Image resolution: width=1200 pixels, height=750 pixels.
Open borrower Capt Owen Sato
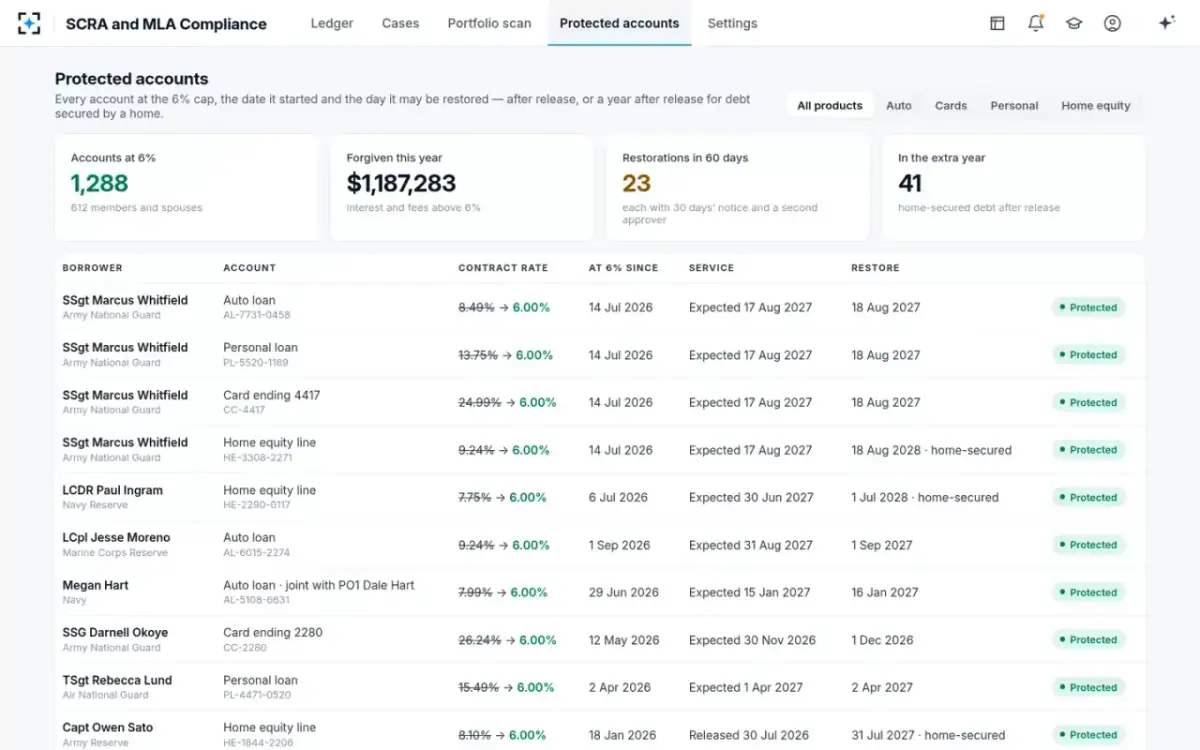107,728
